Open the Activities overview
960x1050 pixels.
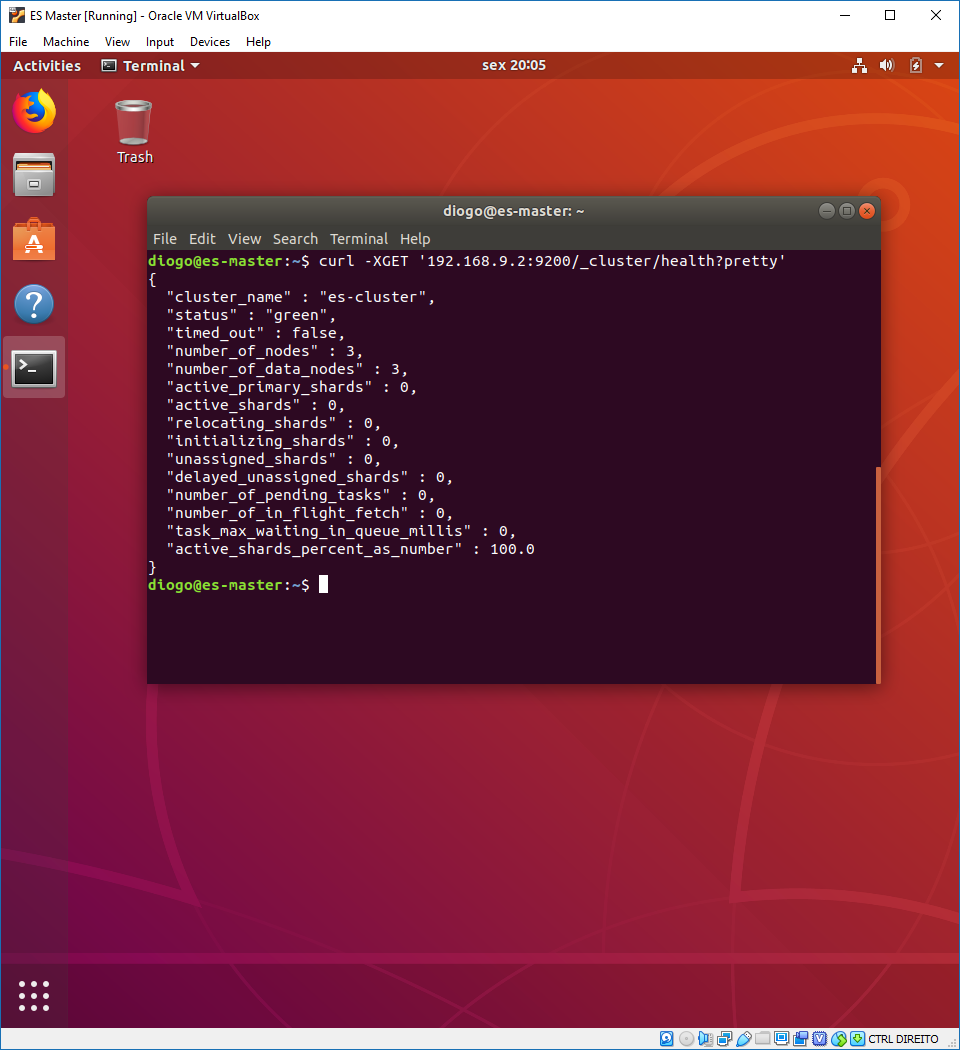click(47, 66)
